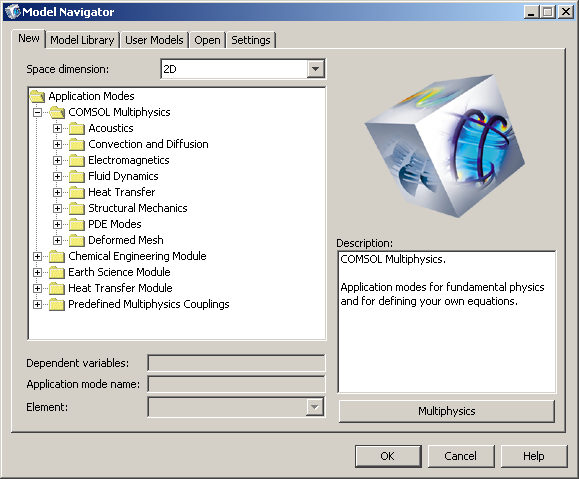The width and height of the screenshot is (579, 479).
Task: Expand the Heat Transfer node
Action: (x=57, y=192)
